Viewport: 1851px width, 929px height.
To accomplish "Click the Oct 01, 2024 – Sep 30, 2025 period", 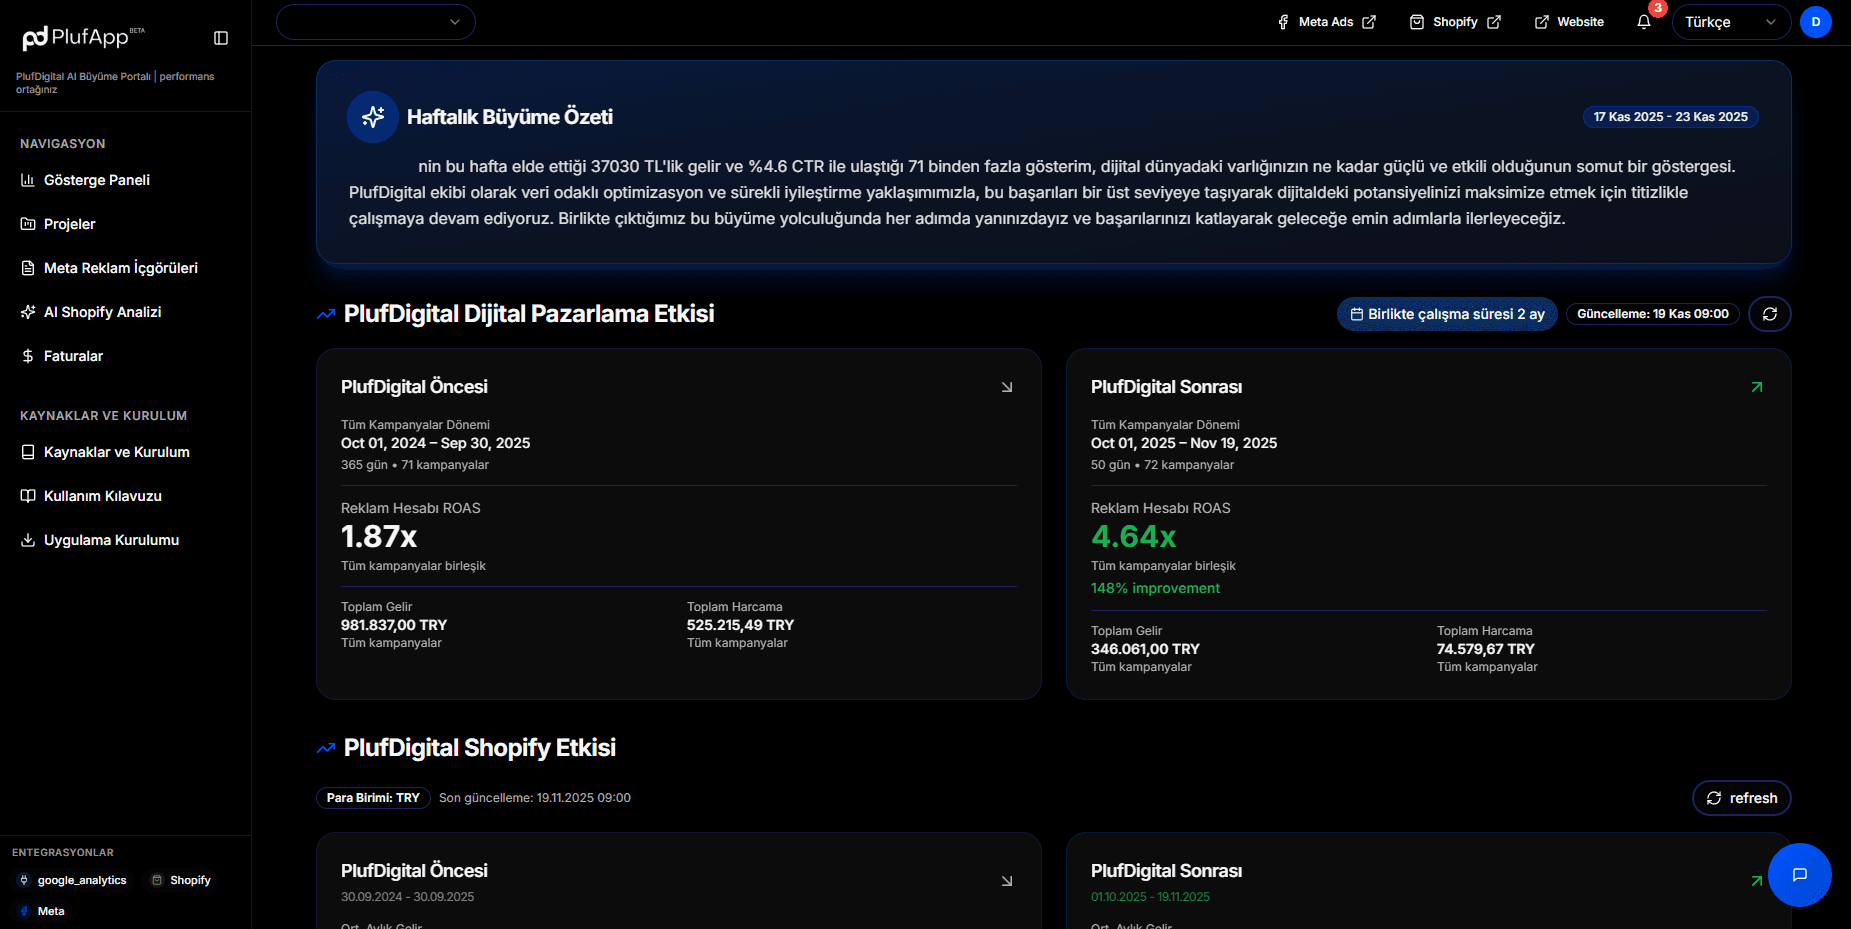I will point(436,443).
